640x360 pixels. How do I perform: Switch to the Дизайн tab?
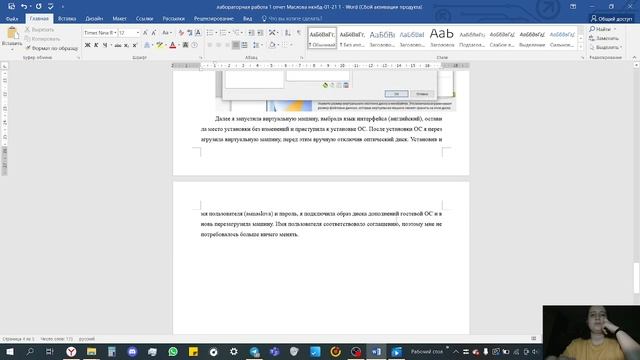point(94,18)
